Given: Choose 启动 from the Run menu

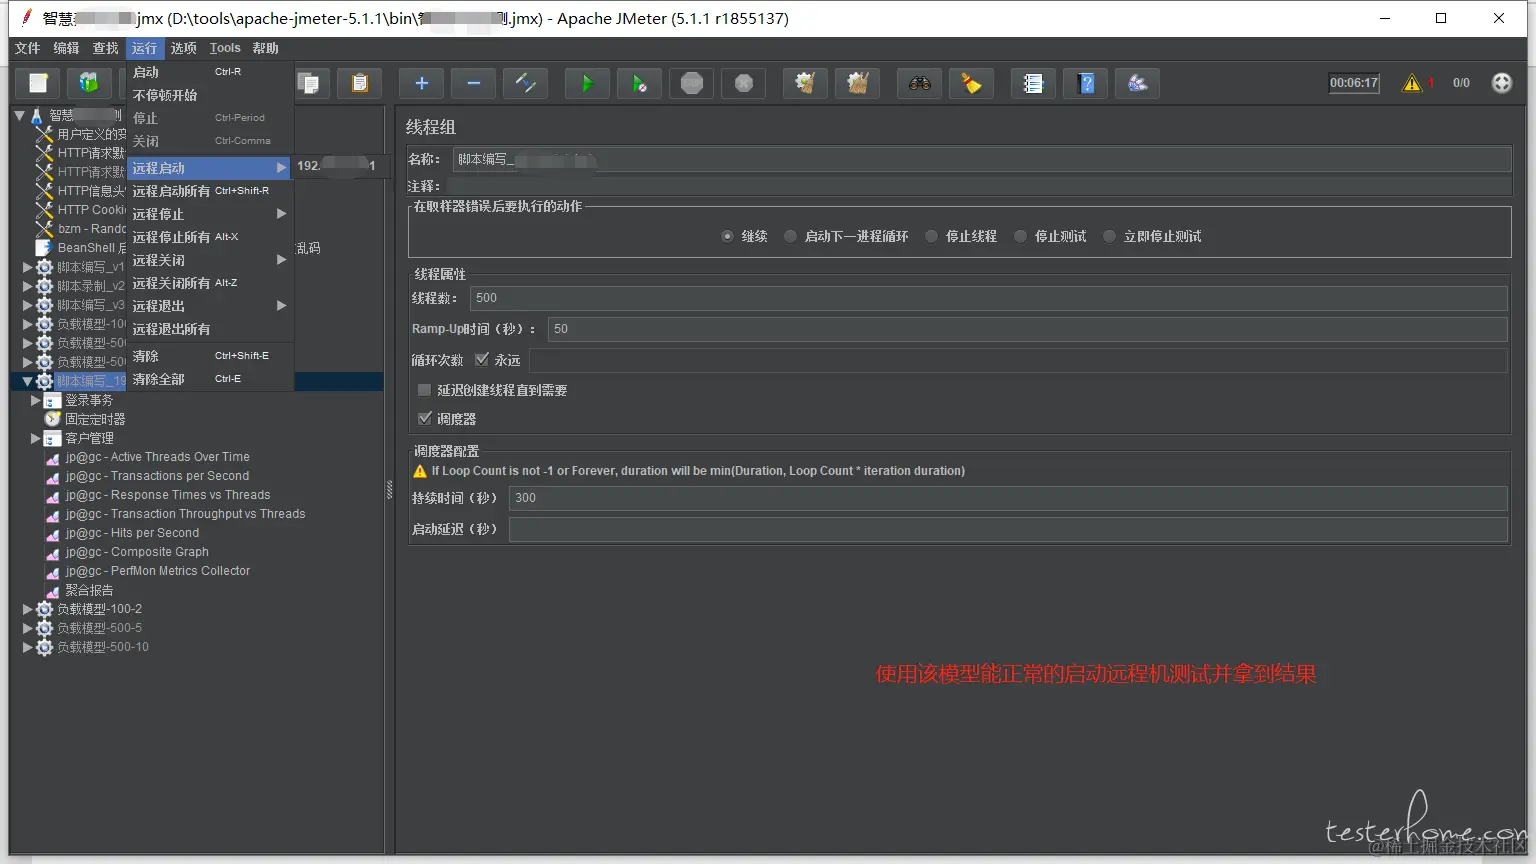Looking at the screenshot, I should point(210,72).
